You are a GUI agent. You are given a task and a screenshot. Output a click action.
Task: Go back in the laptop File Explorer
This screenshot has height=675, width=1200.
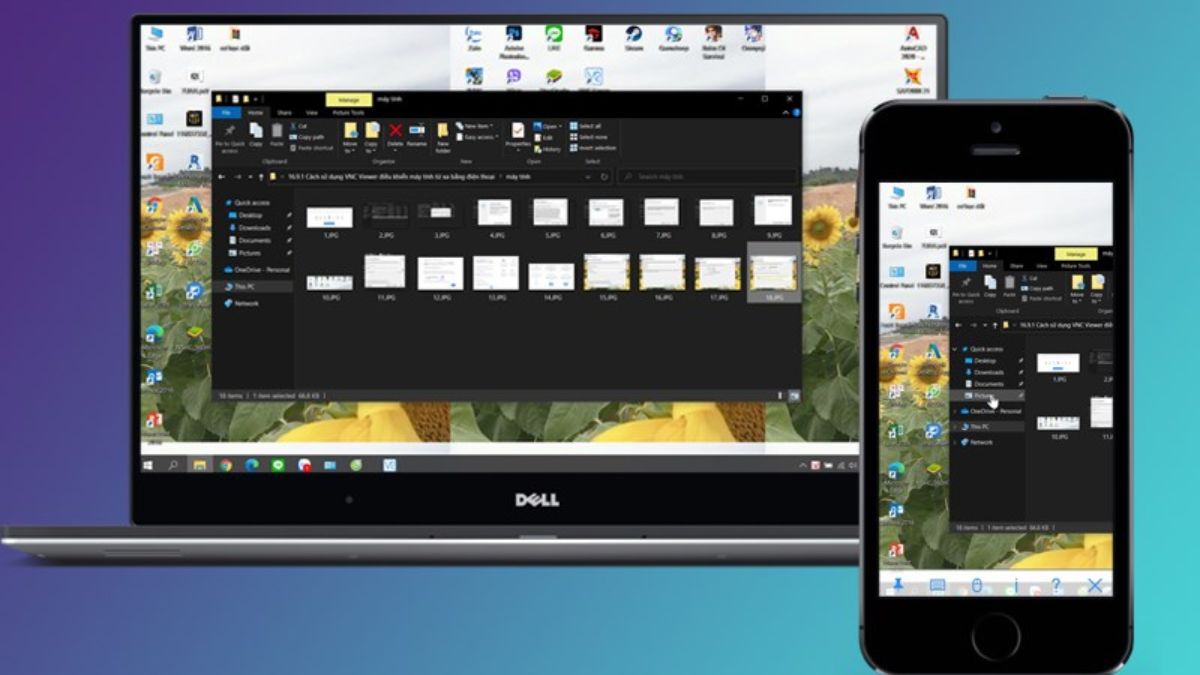click(221, 176)
